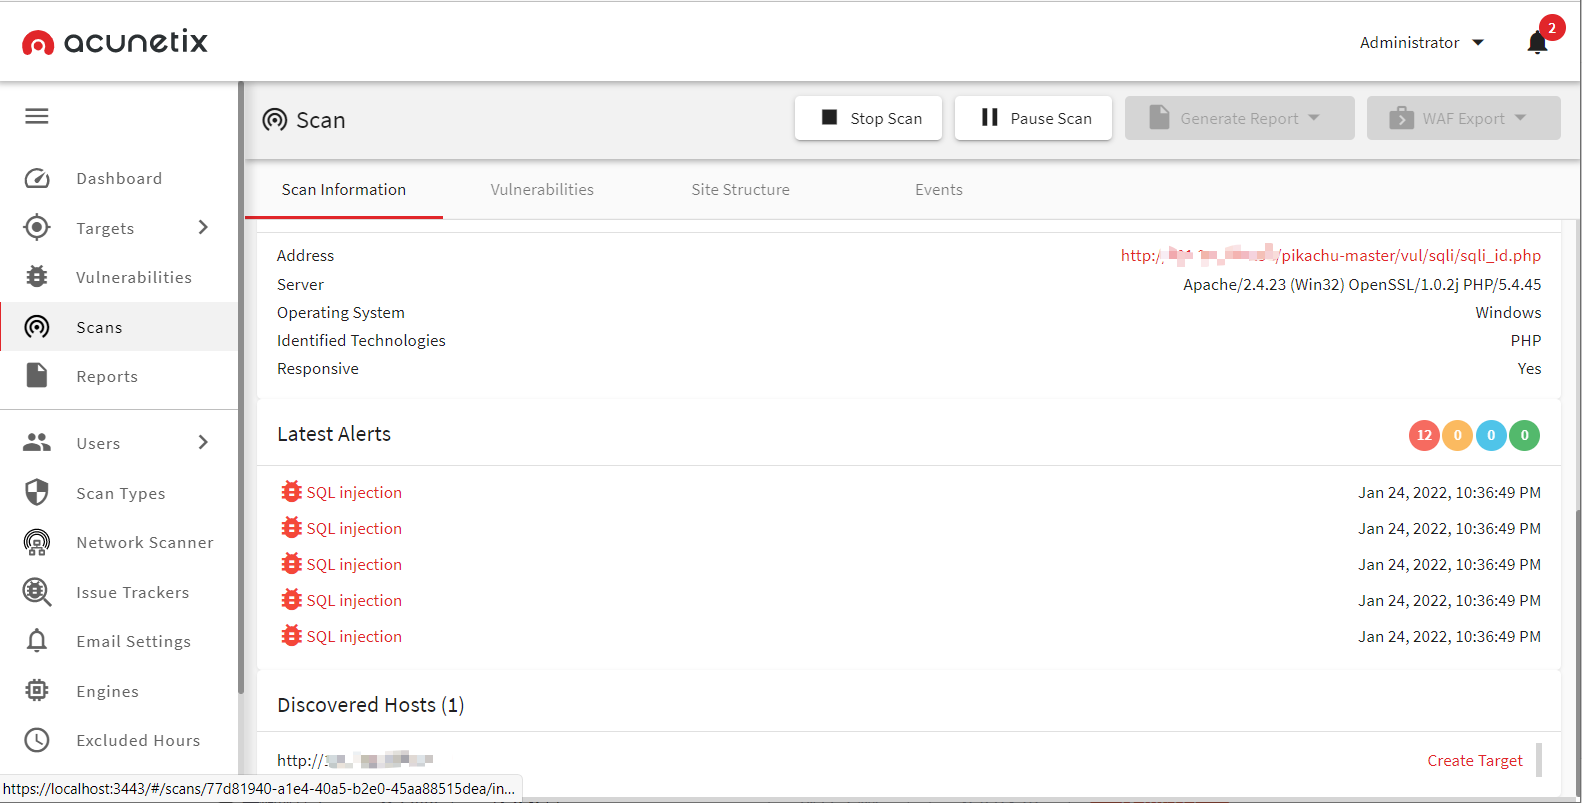Click the Create Target link
Image resolution: width=1582 pixels, height=803 pixels.
coord(1474,760)
